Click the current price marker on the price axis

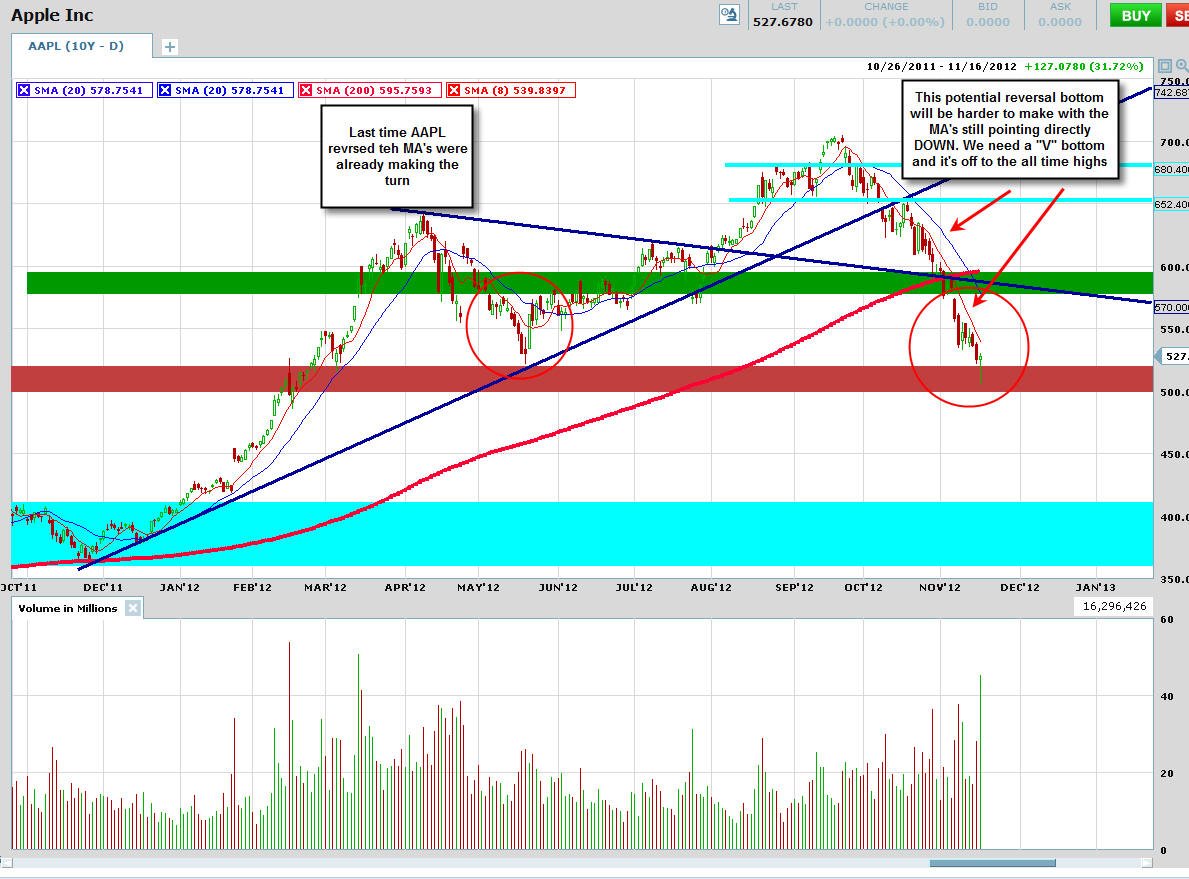tap(1172, 356)
